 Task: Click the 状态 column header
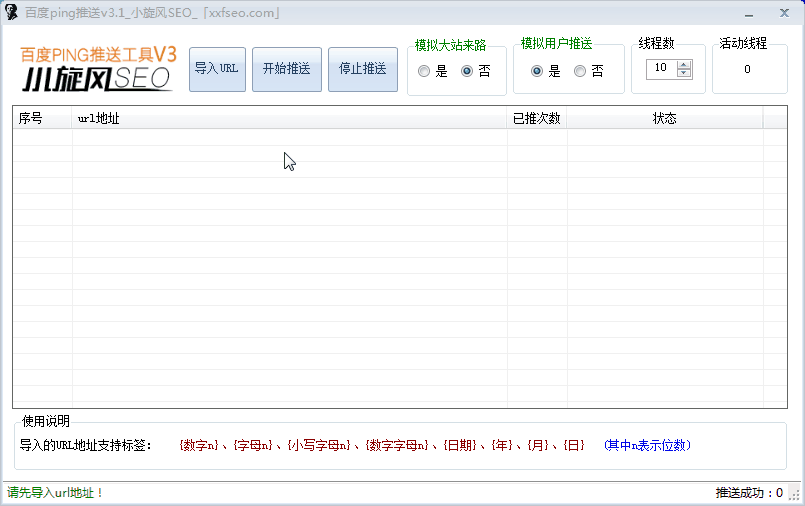[x=664, y=118]
